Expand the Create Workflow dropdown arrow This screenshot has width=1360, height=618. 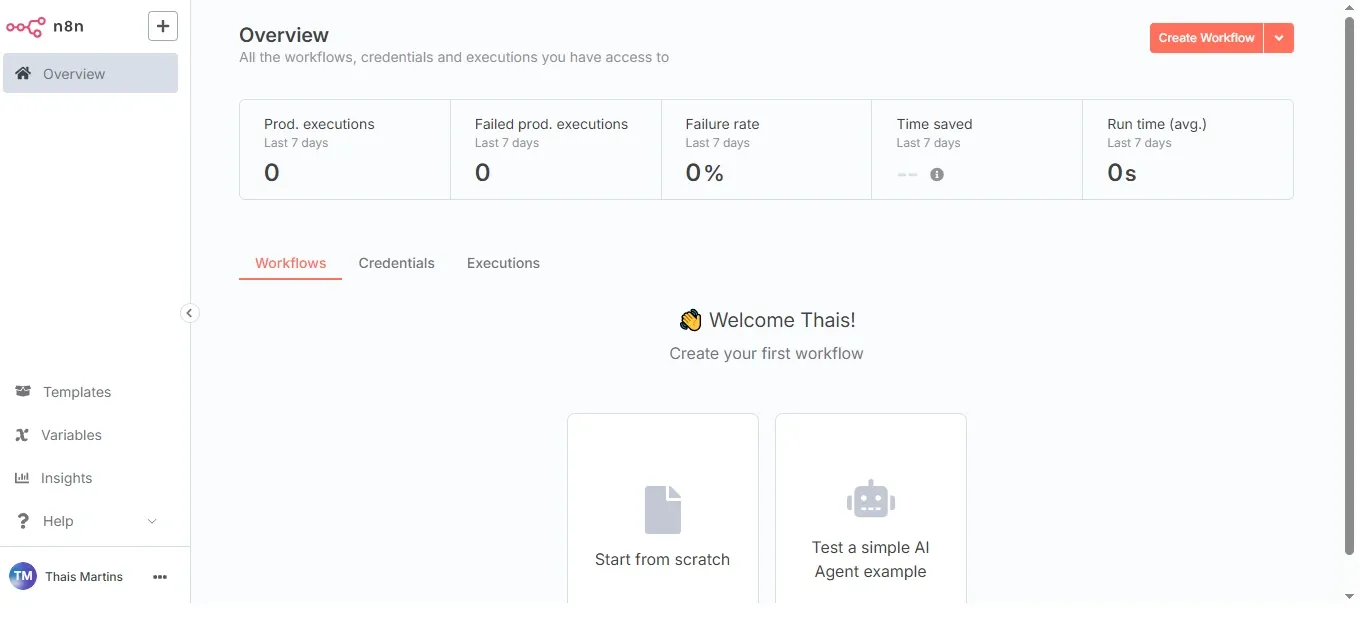(1279, 38)
